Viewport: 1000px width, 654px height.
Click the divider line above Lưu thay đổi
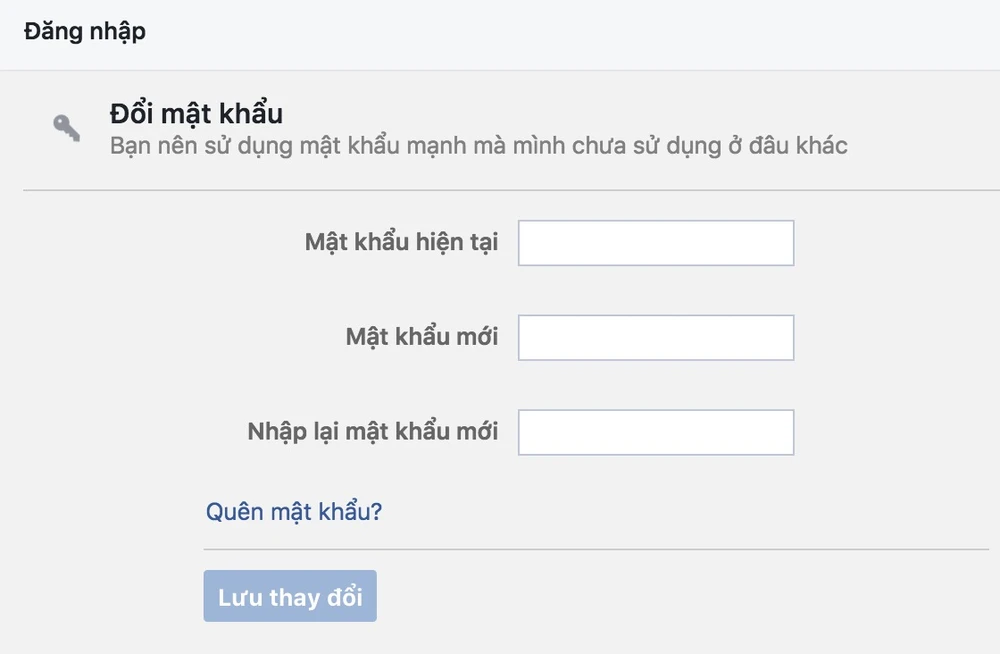coord(595,549)
